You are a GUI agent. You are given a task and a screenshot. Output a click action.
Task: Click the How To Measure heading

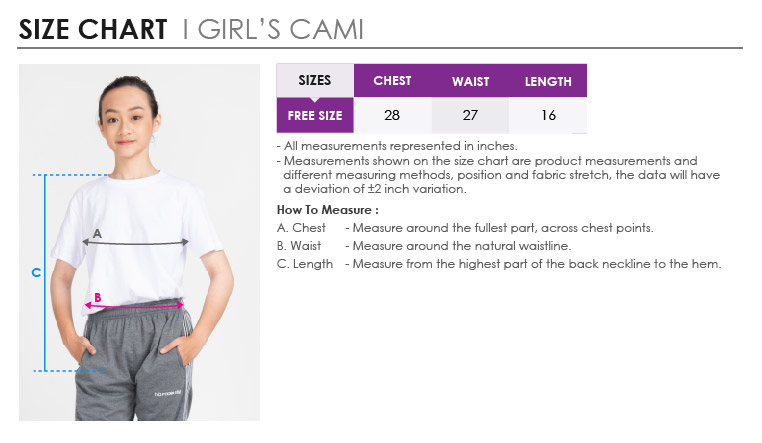tap(328, 210)
